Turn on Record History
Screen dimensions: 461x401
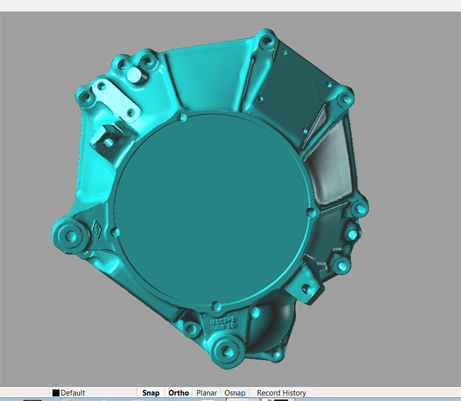[x=281, y=393]
